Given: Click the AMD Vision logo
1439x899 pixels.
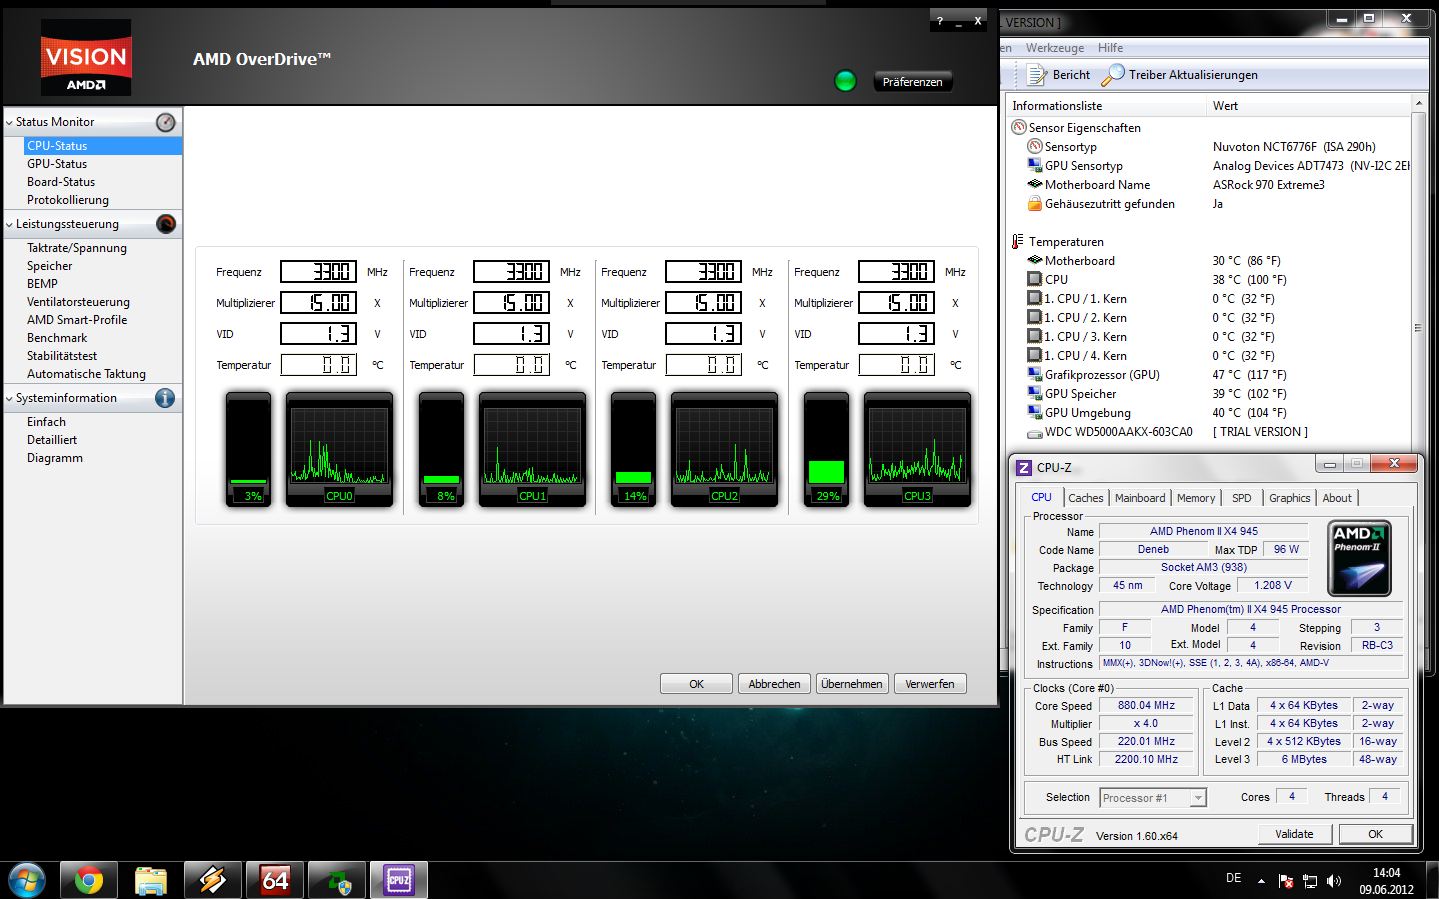Looking at the screenshot, I should [86, 58].
